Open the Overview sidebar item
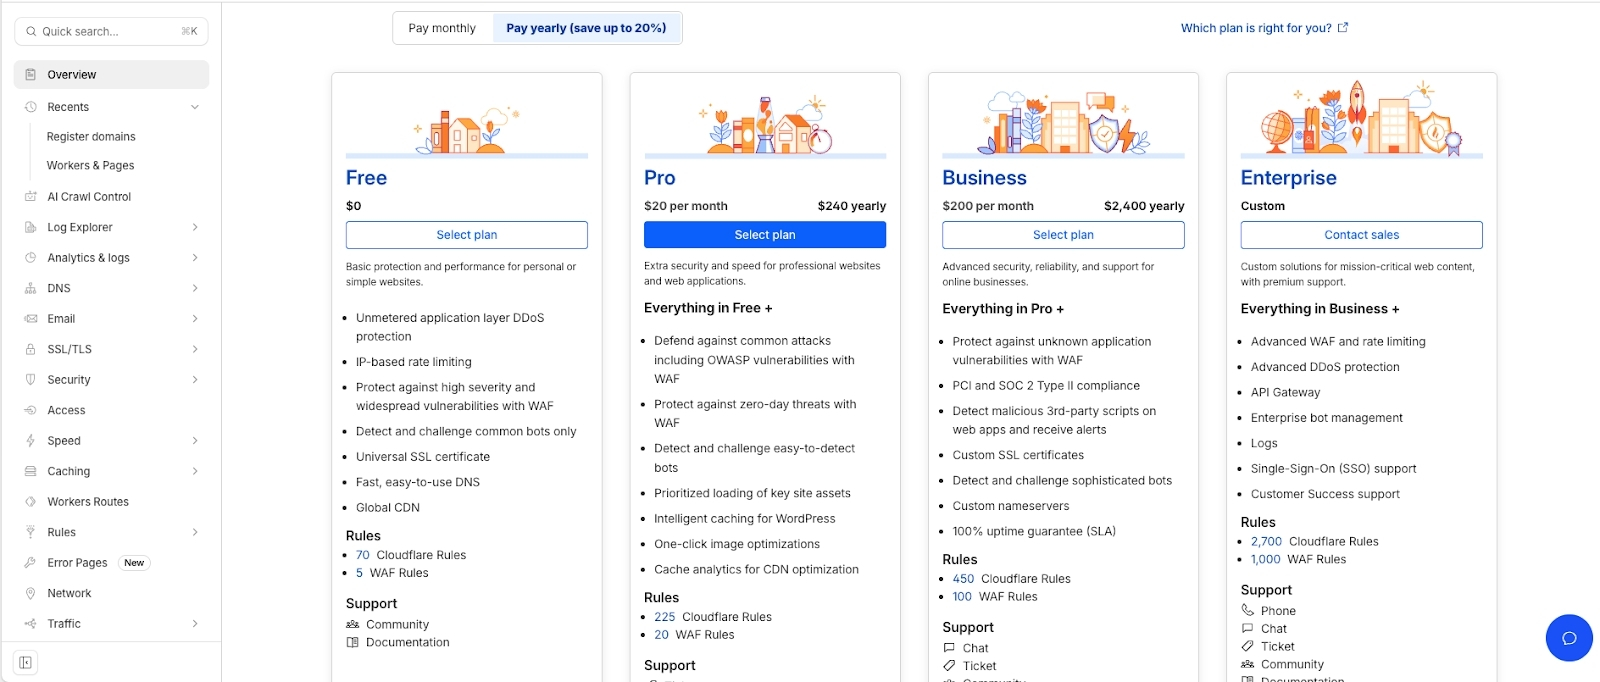Screen dimensions: 1600x682 (72, 75)
